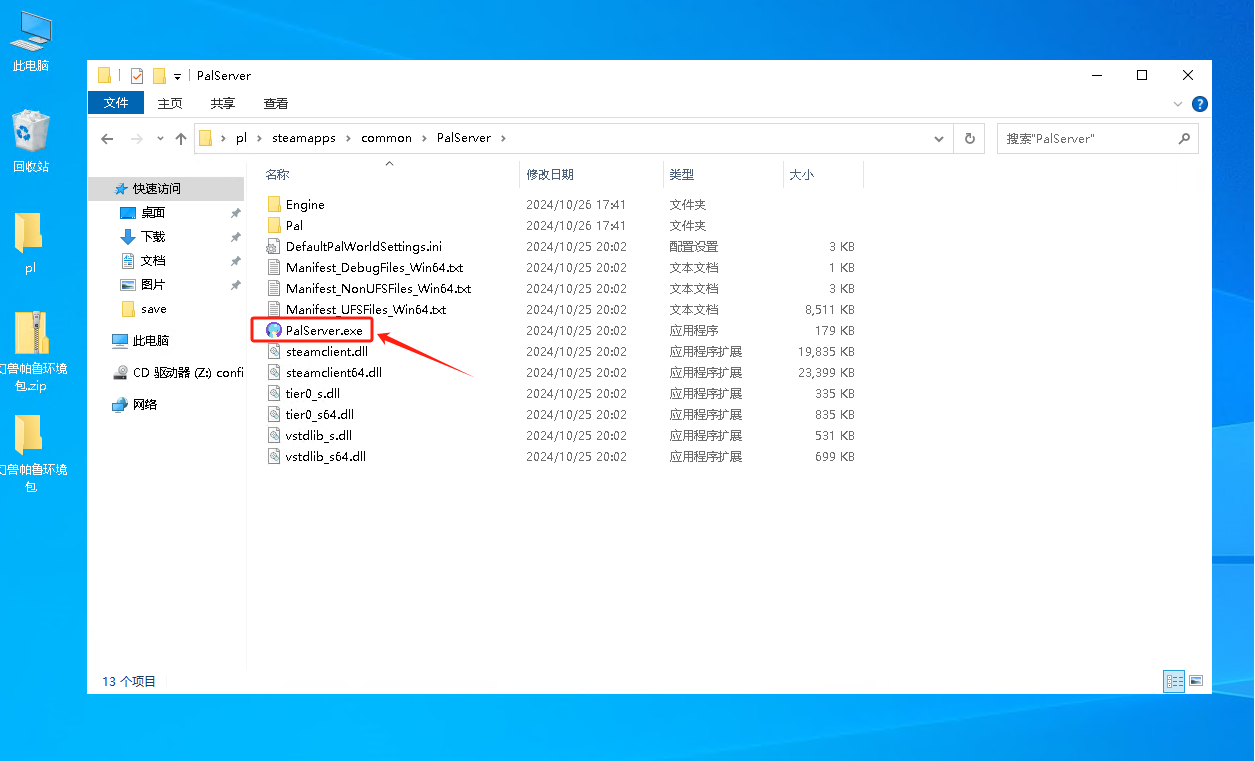Select vstdlib_s.dll file

click(x=318, y=435)
